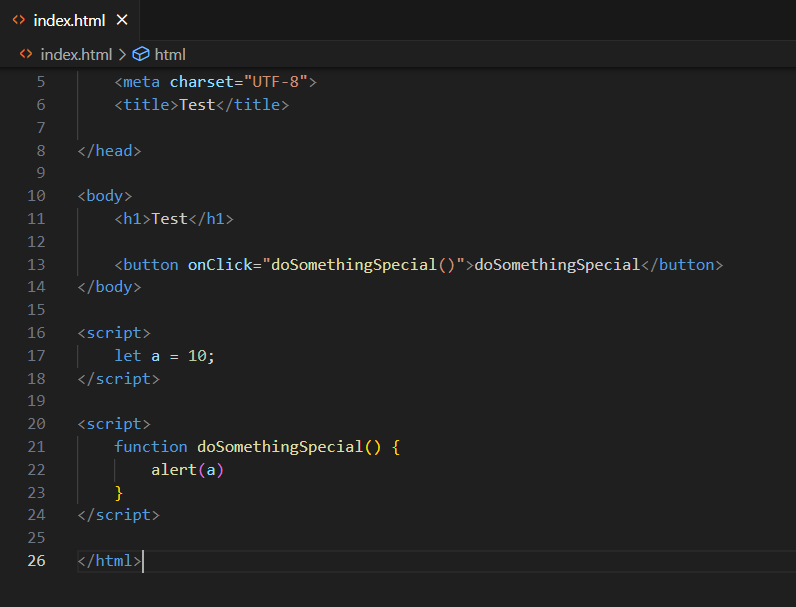Click line number 20 in the gutter

coord(36,424)
